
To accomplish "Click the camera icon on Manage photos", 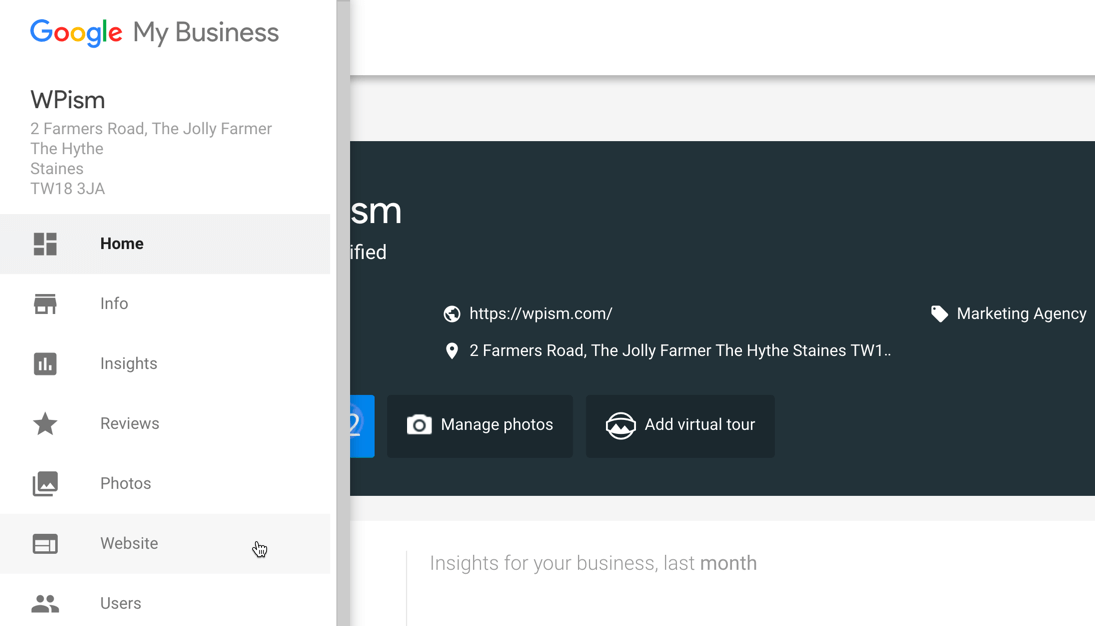I will click(419, 425).
